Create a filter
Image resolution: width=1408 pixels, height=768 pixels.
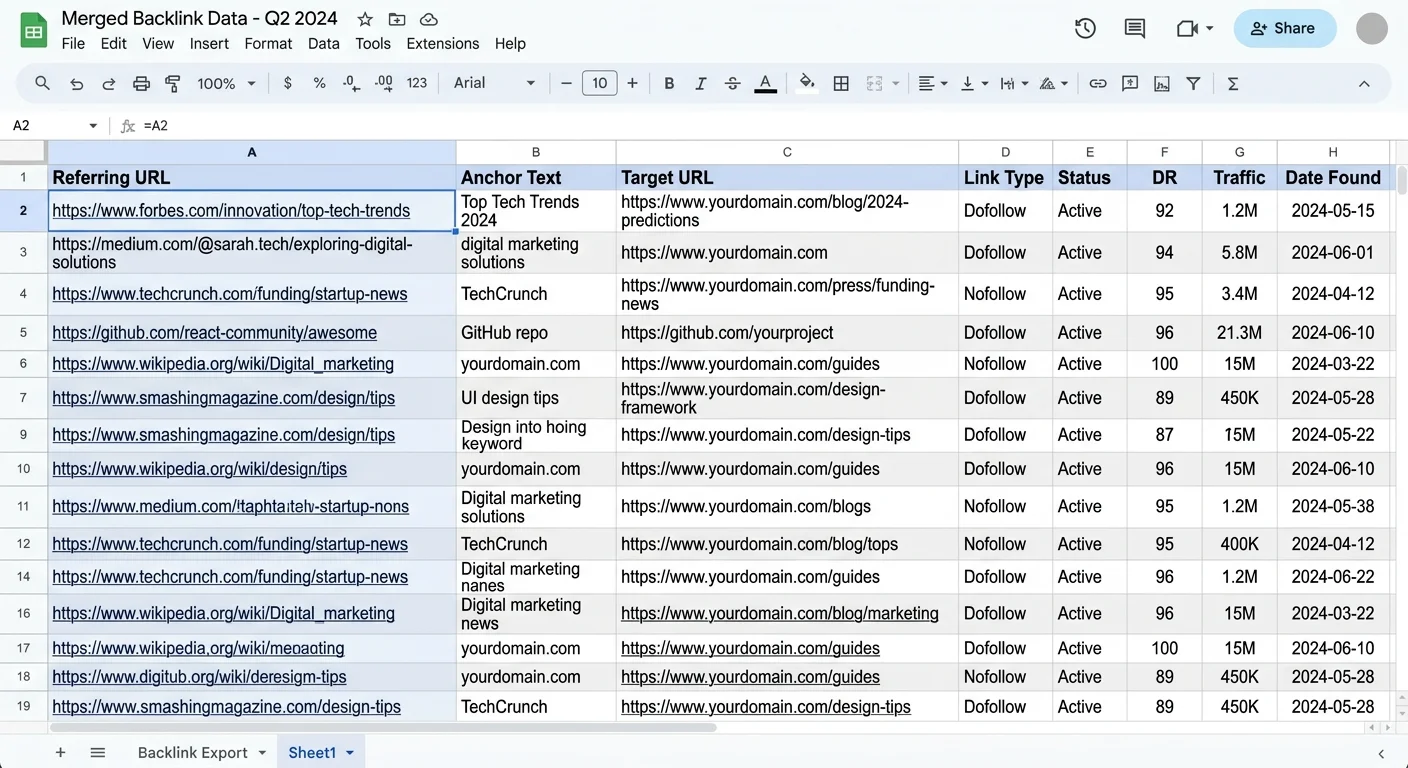click(x=1193, y=84)
